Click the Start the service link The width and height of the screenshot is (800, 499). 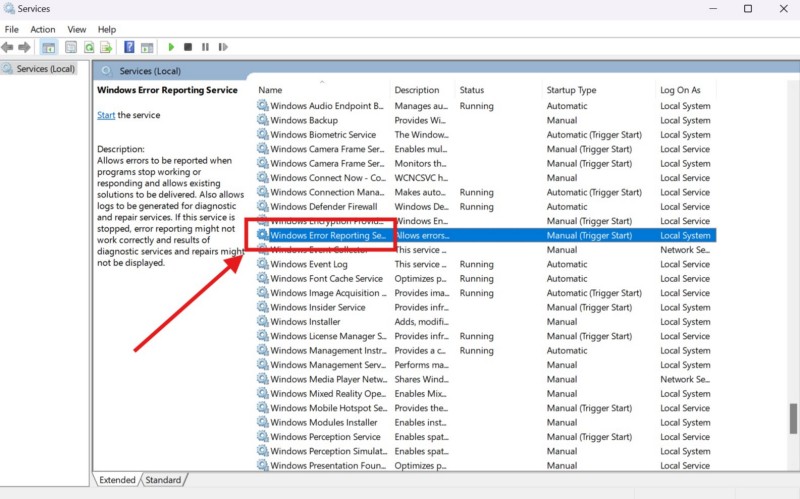tap(105, 115)
